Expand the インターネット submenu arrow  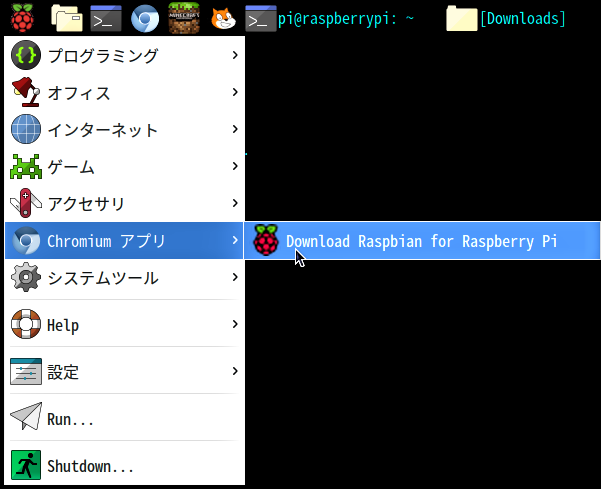[x=235, y=129]
